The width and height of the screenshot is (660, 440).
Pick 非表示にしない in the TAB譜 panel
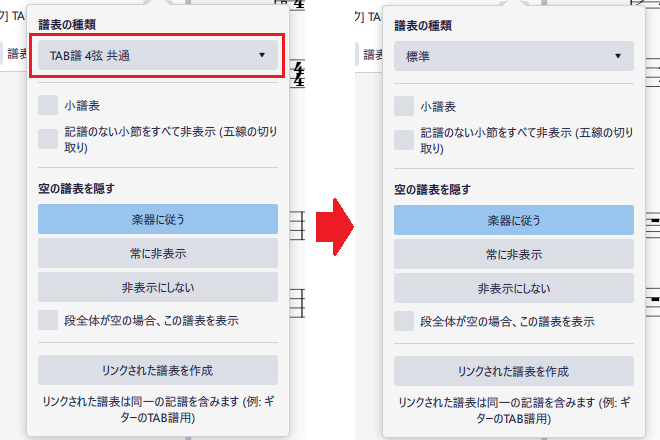[x=157, y=287]
